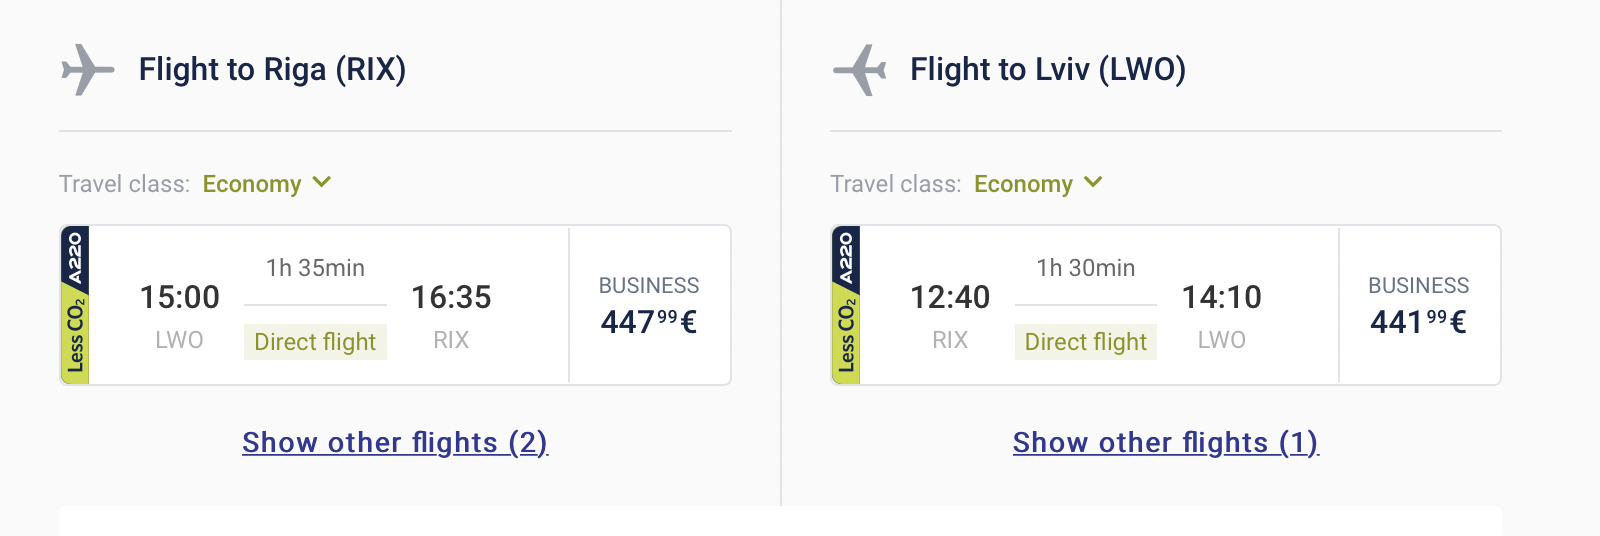The height and width of the screenshot is (536, 1600).
Task: Click the Flight to Lviv (LWO) heading
Action: coord(1048,70)
